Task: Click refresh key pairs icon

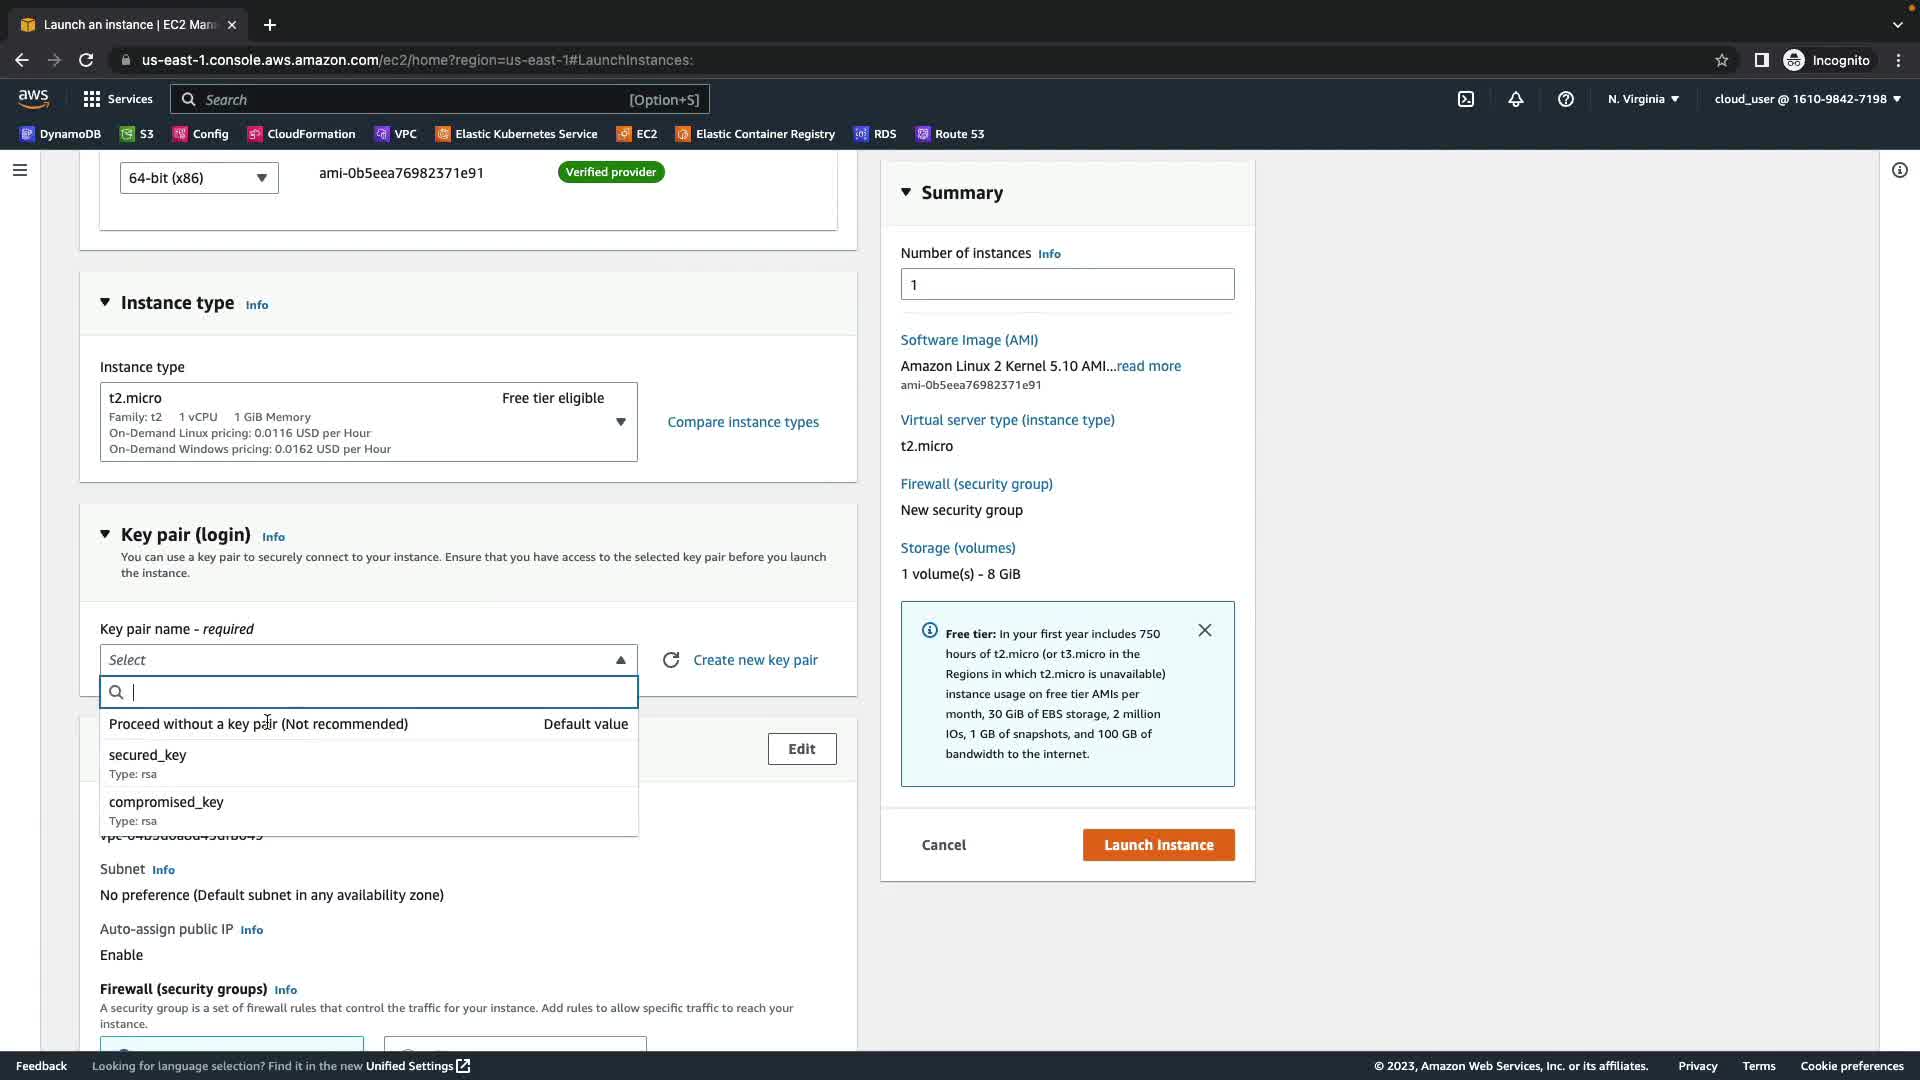Action: click(x=671, y=660)
